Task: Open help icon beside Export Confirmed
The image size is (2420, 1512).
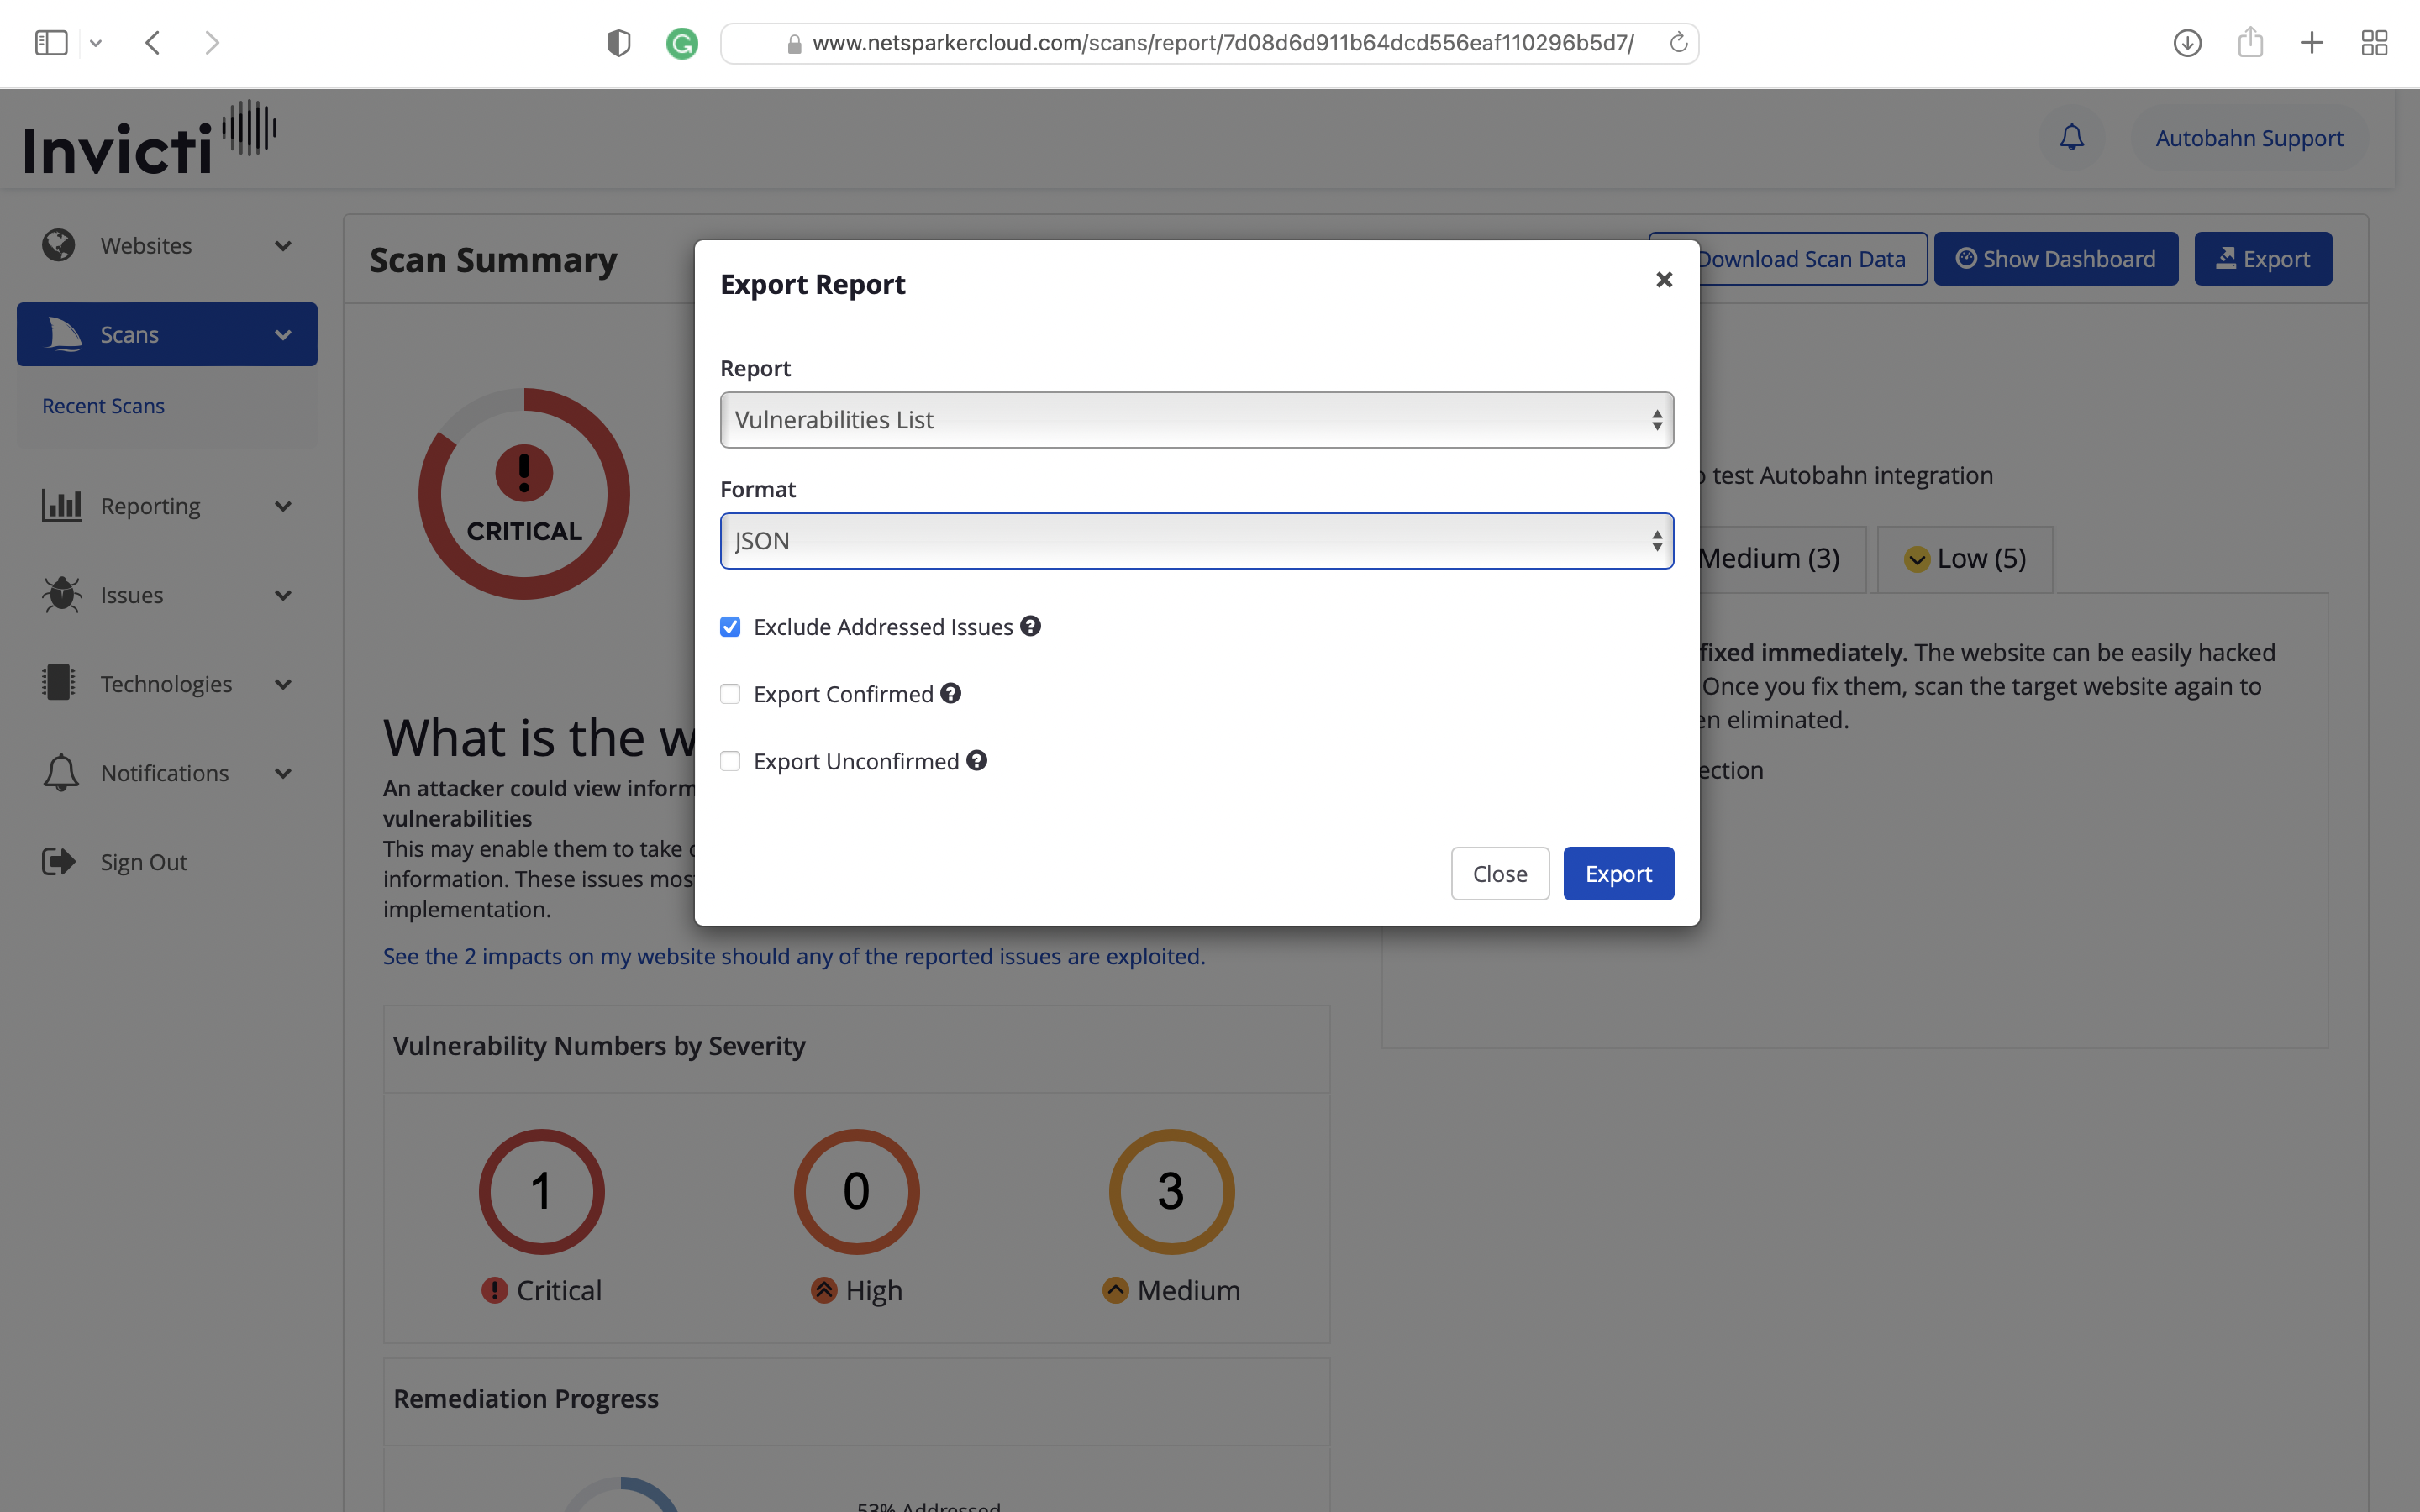Action: pyautogui.click(x=950, y=693)
